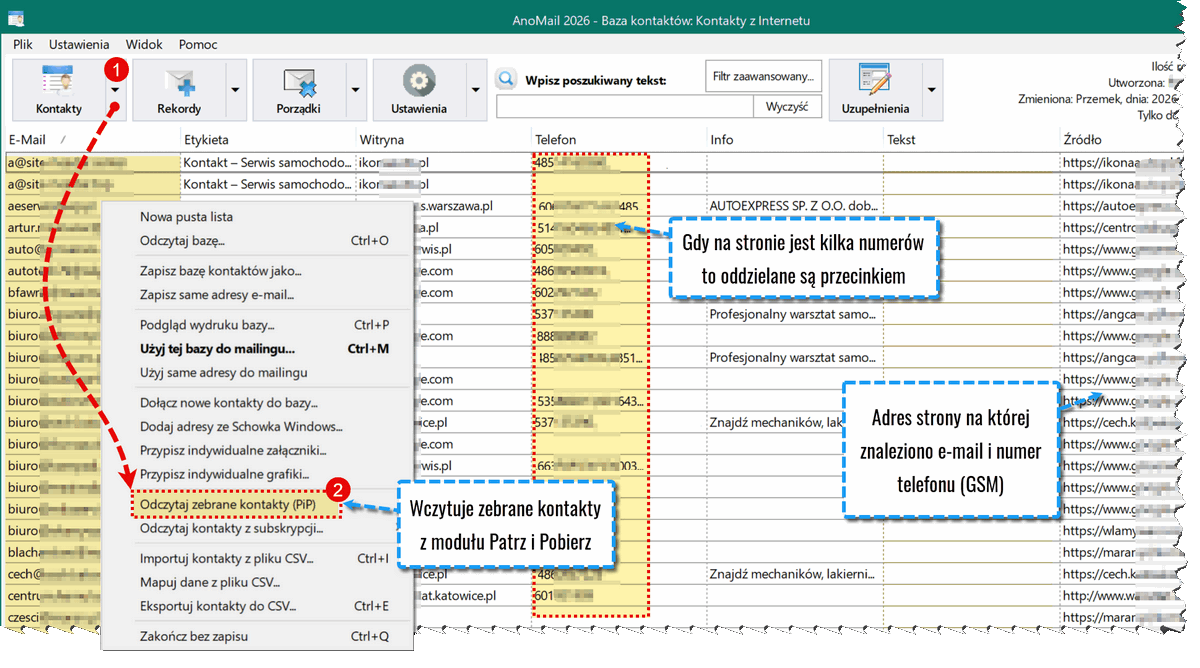The height and width of the screenshot is (668, 1200).
Task: Open the Plik menu
Action: 23,45
